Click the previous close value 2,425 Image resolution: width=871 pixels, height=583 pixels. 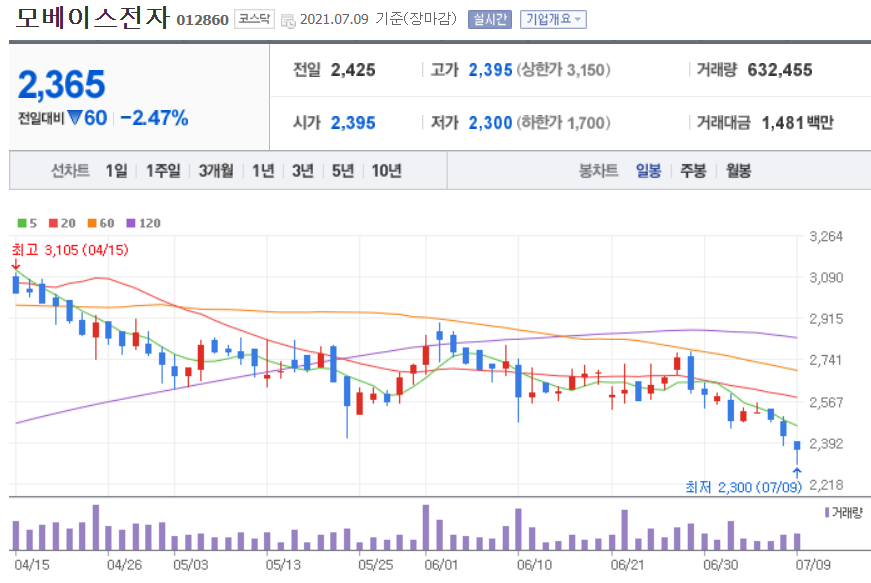tap(353, 70)
